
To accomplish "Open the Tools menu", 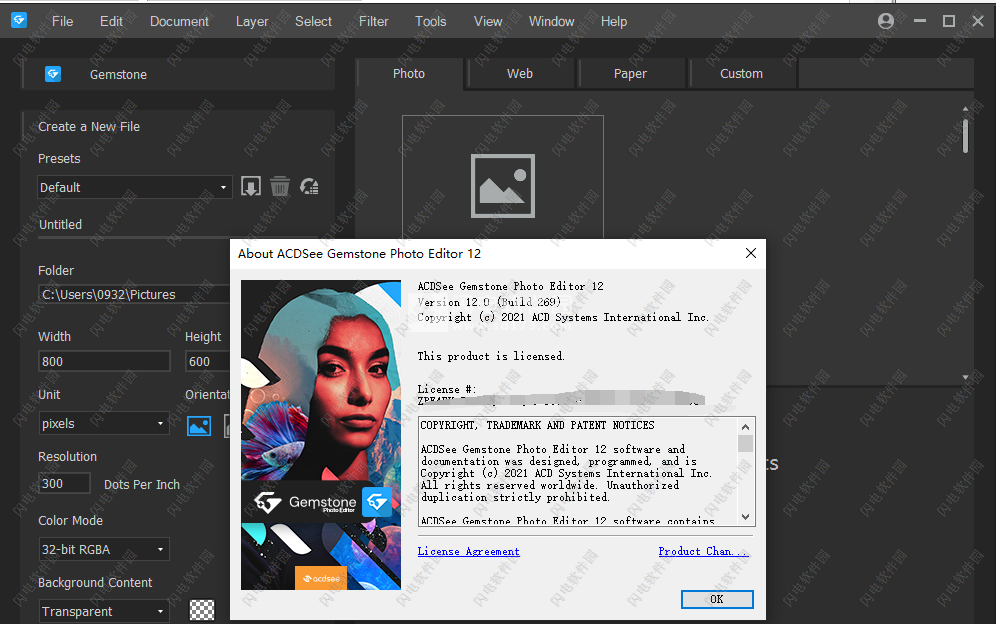I will [x=431, y=22].
